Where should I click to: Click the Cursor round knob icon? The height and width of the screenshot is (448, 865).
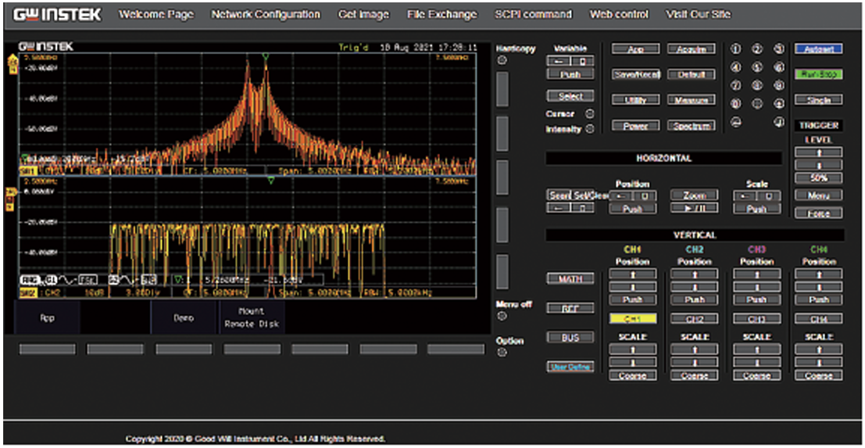(x=590, y=114)
